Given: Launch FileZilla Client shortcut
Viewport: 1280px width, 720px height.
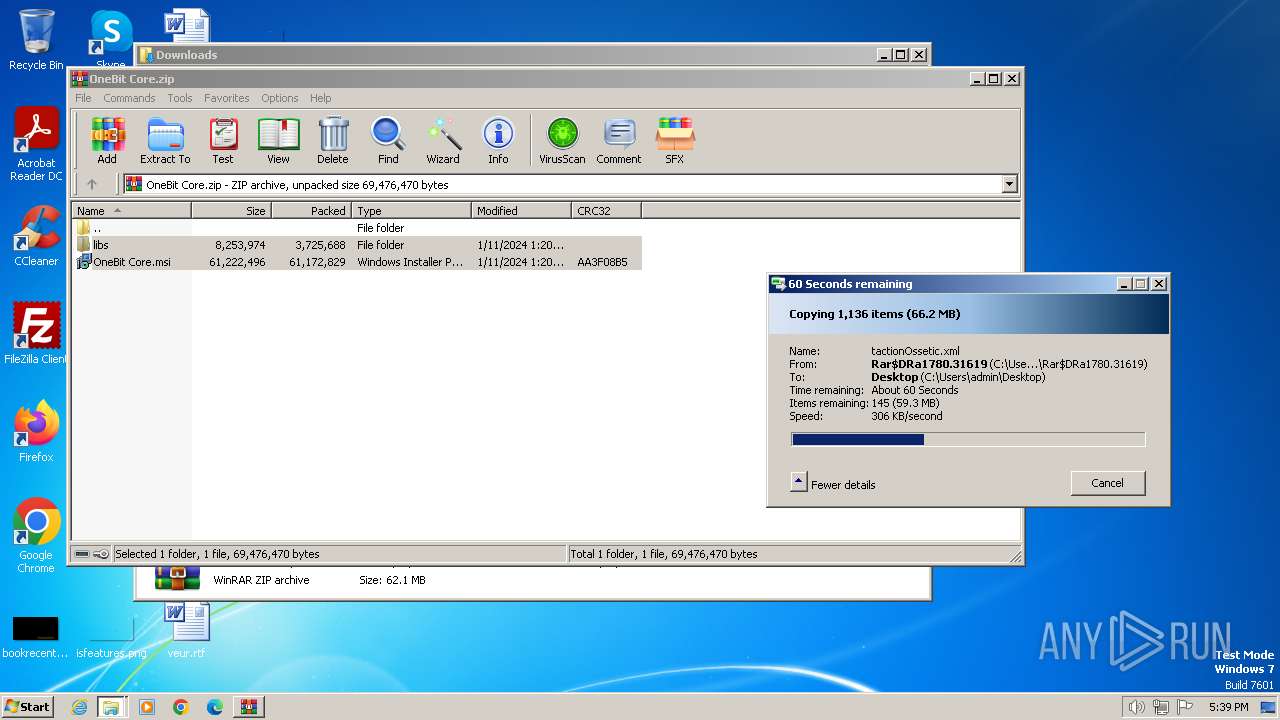Looking at the screenshot, I should pos(36,333).
